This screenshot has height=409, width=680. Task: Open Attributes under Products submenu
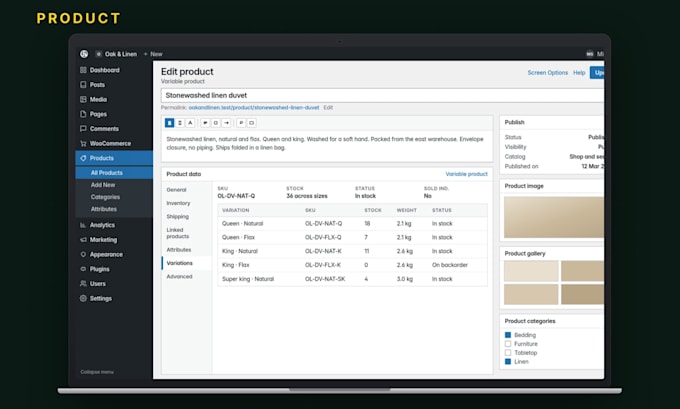click(x=104, y=209)
